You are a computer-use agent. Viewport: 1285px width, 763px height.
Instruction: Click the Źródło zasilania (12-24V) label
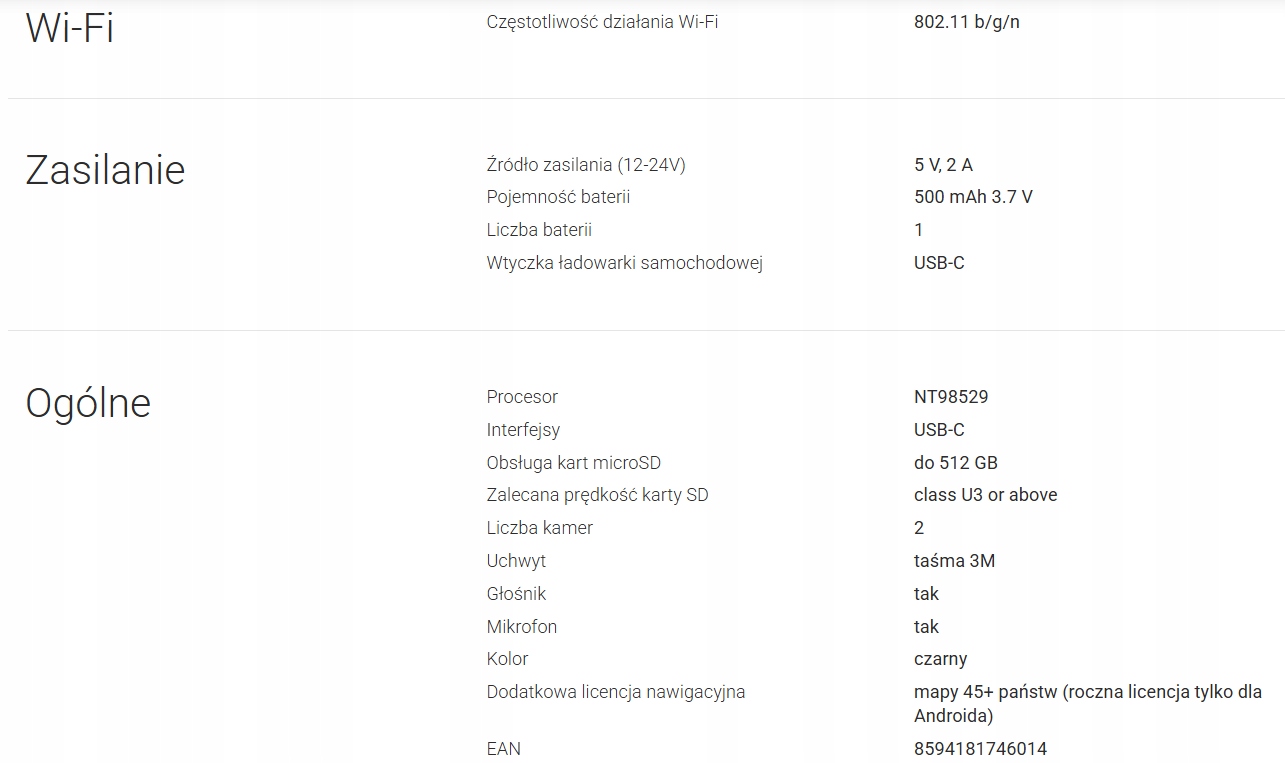click(x=586, y=165)
